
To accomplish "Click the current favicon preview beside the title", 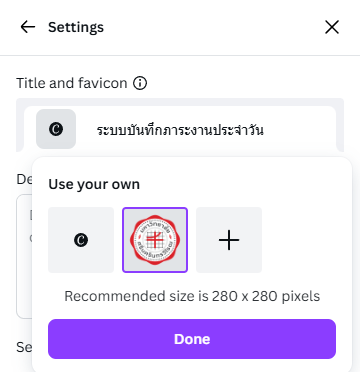I will (56, 129).
